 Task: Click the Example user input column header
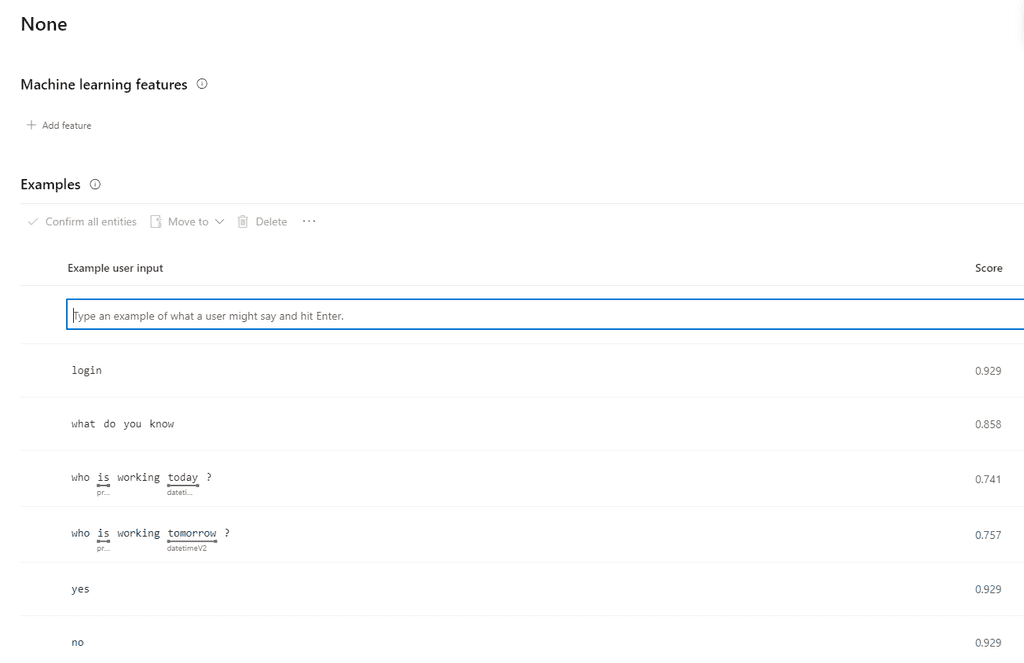[x=115, y=268]
